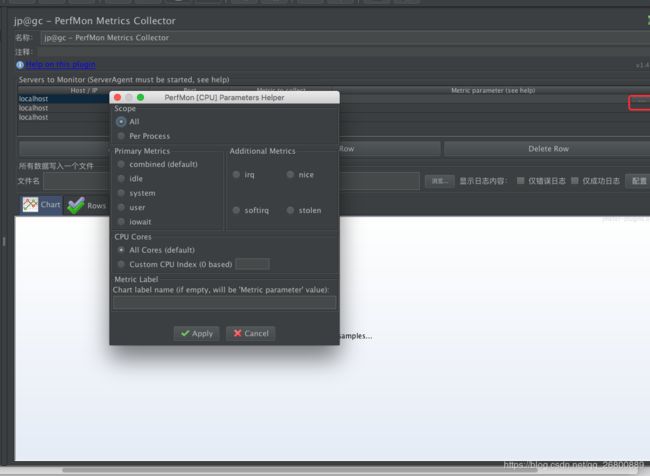
Task: Click the 配置 configure button
Action: pos(638,181)
